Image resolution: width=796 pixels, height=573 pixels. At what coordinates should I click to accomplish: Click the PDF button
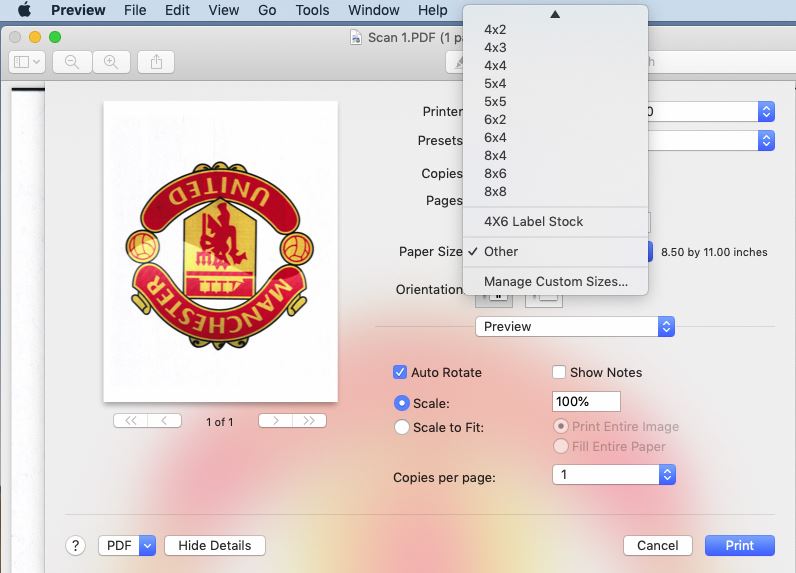pyautogui.click(x=119, y=546)
